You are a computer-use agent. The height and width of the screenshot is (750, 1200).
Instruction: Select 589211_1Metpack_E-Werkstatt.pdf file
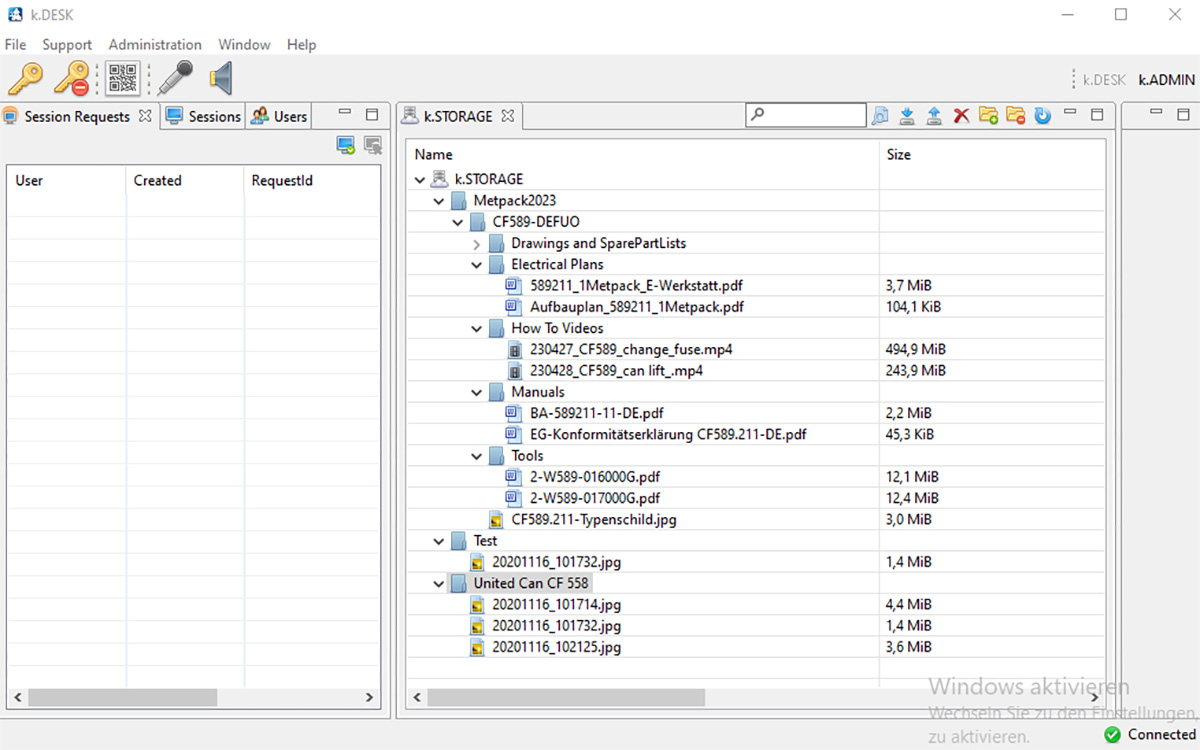click(636, 286)
